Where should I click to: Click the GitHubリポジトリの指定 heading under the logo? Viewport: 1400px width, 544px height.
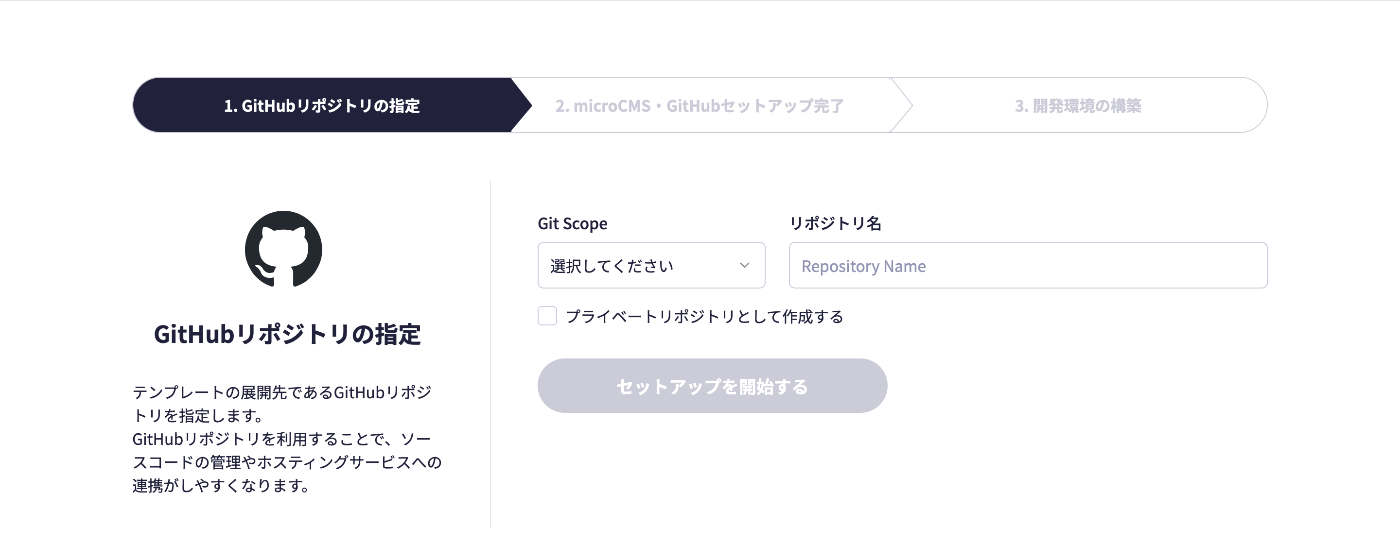(x=287, y=334)
